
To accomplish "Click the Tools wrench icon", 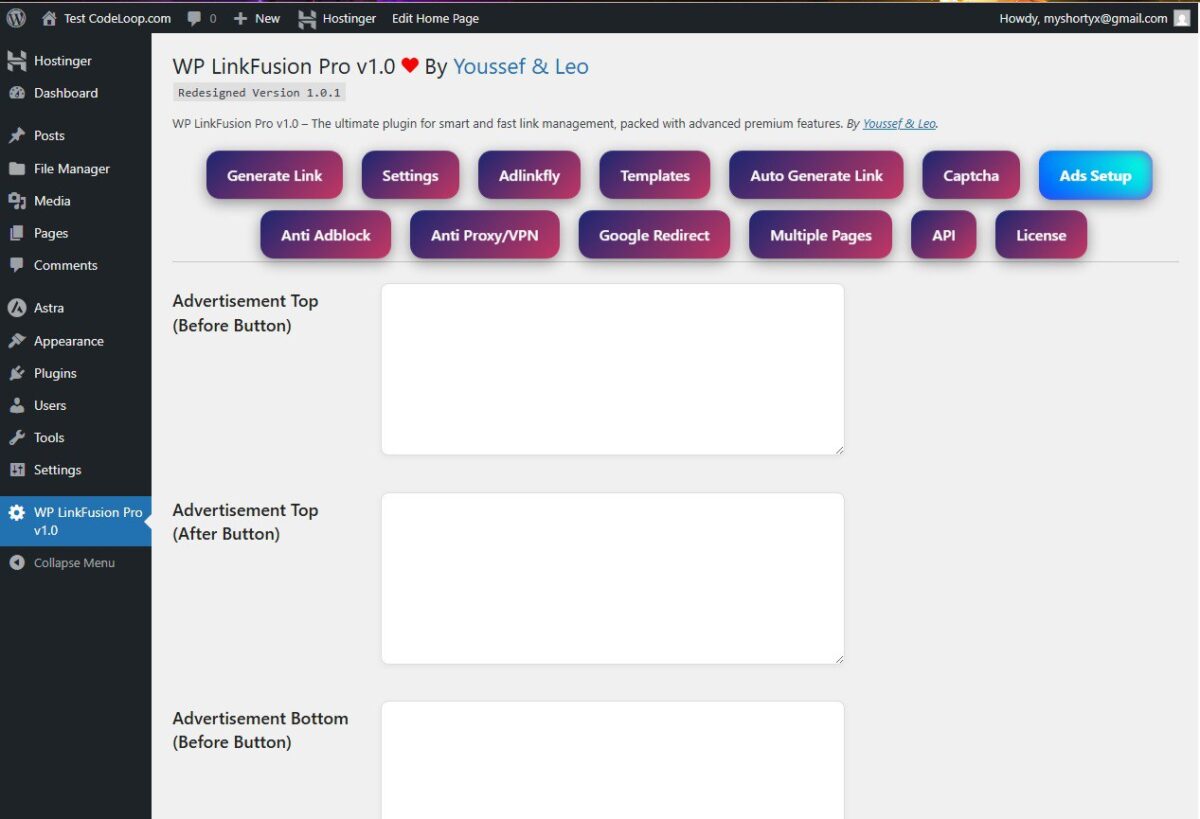I will pos(17,437).
